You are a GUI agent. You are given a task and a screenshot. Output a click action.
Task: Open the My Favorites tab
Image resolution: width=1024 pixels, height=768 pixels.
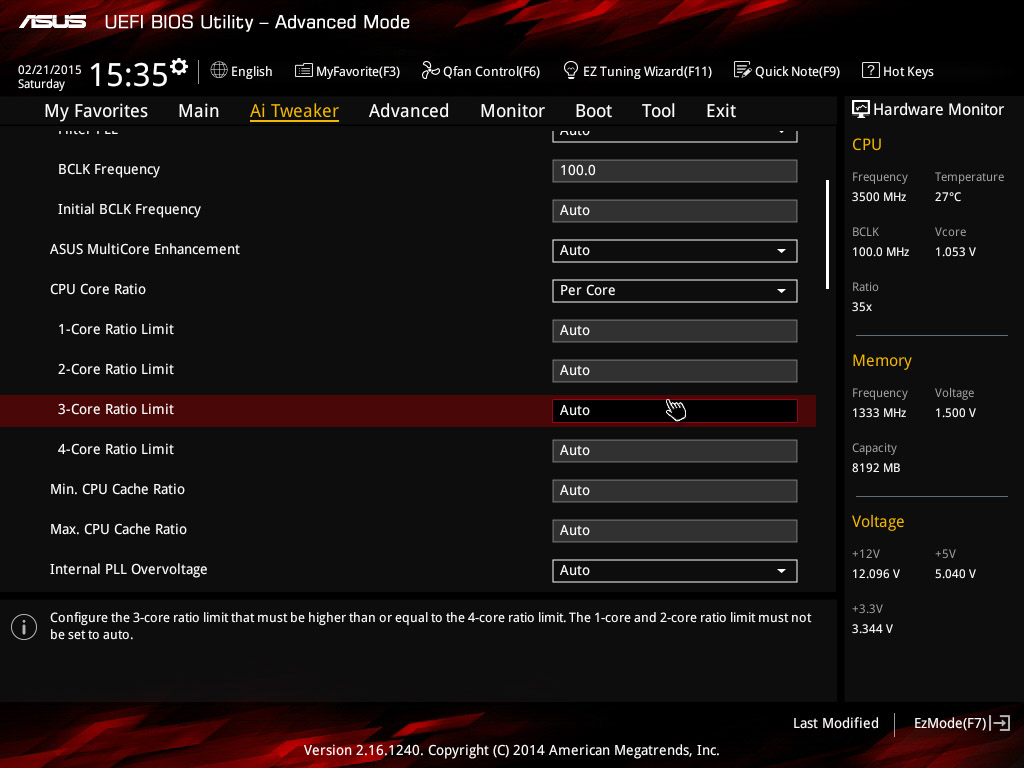tap(96, 111)
